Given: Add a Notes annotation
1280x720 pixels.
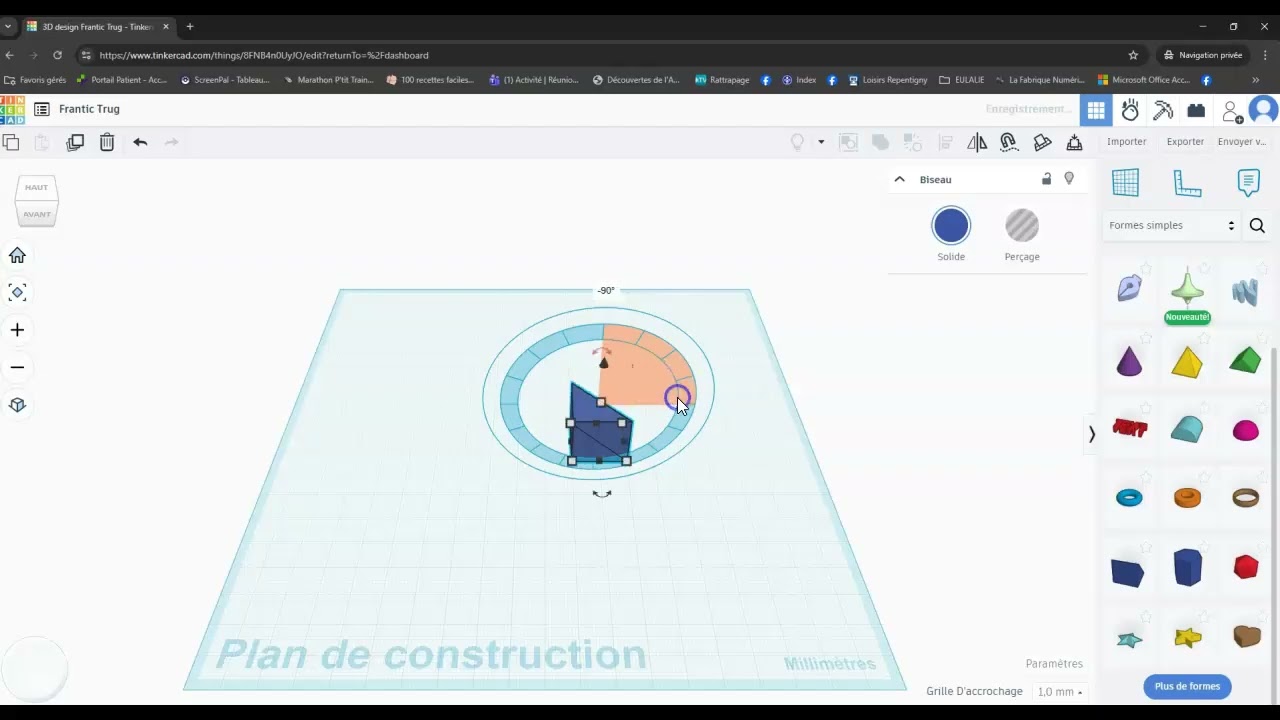Looking at the screenshot, I should point(1248,182).
